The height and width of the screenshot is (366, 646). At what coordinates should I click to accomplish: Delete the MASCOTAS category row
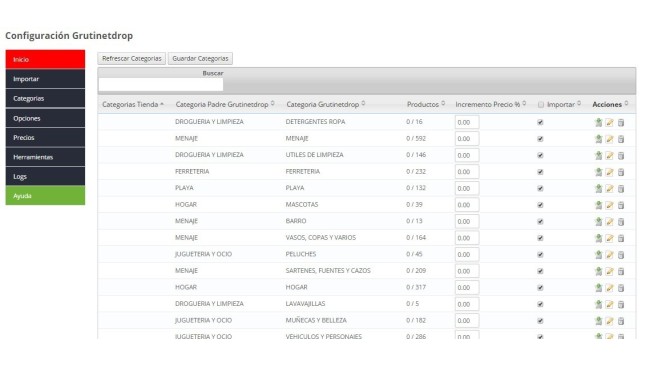click(621, 205)
